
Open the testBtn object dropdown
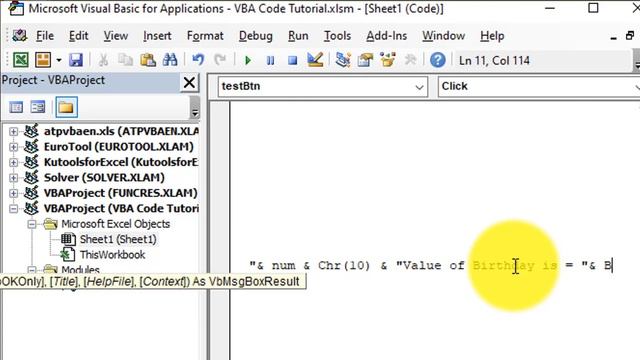coord(419,87)
